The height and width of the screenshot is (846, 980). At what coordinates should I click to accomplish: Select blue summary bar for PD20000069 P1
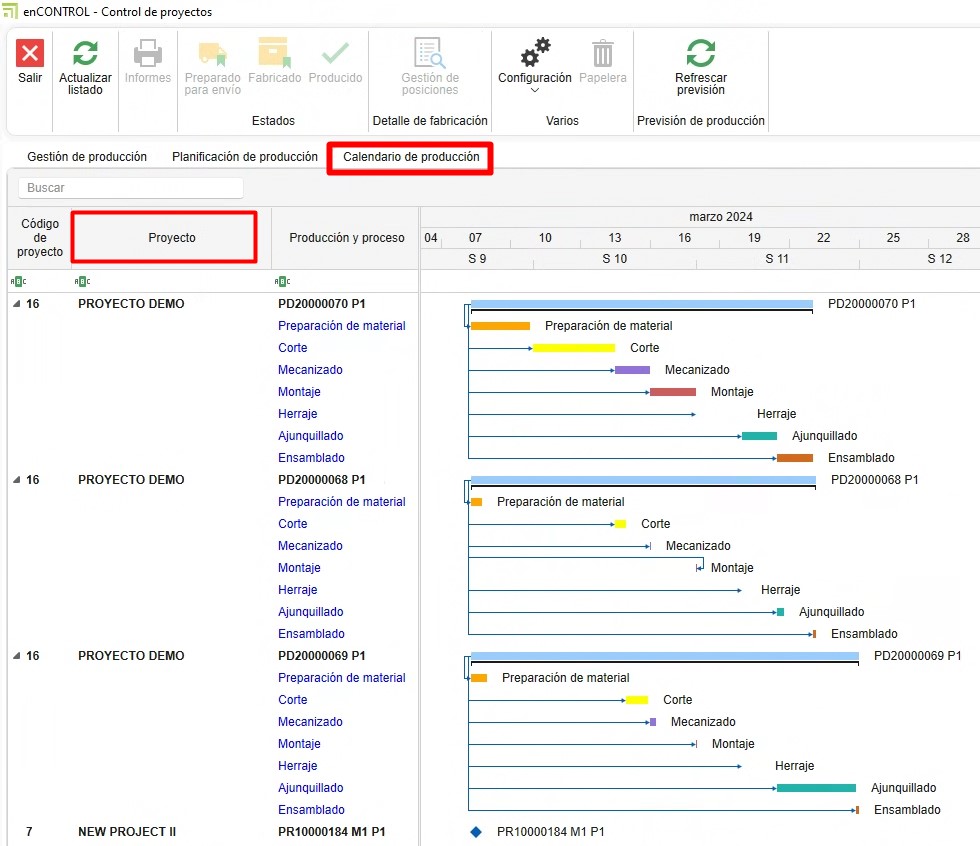coord(665,656)
